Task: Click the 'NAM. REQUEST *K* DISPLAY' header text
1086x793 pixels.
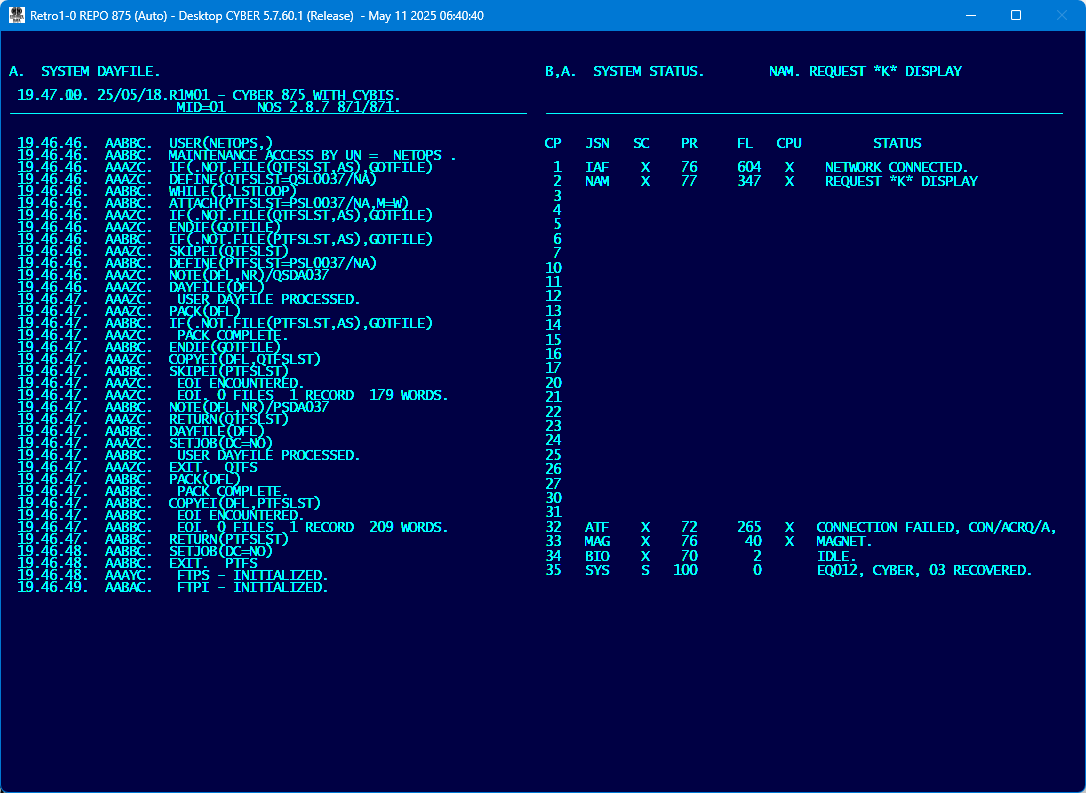Action: tap(864, 72)
